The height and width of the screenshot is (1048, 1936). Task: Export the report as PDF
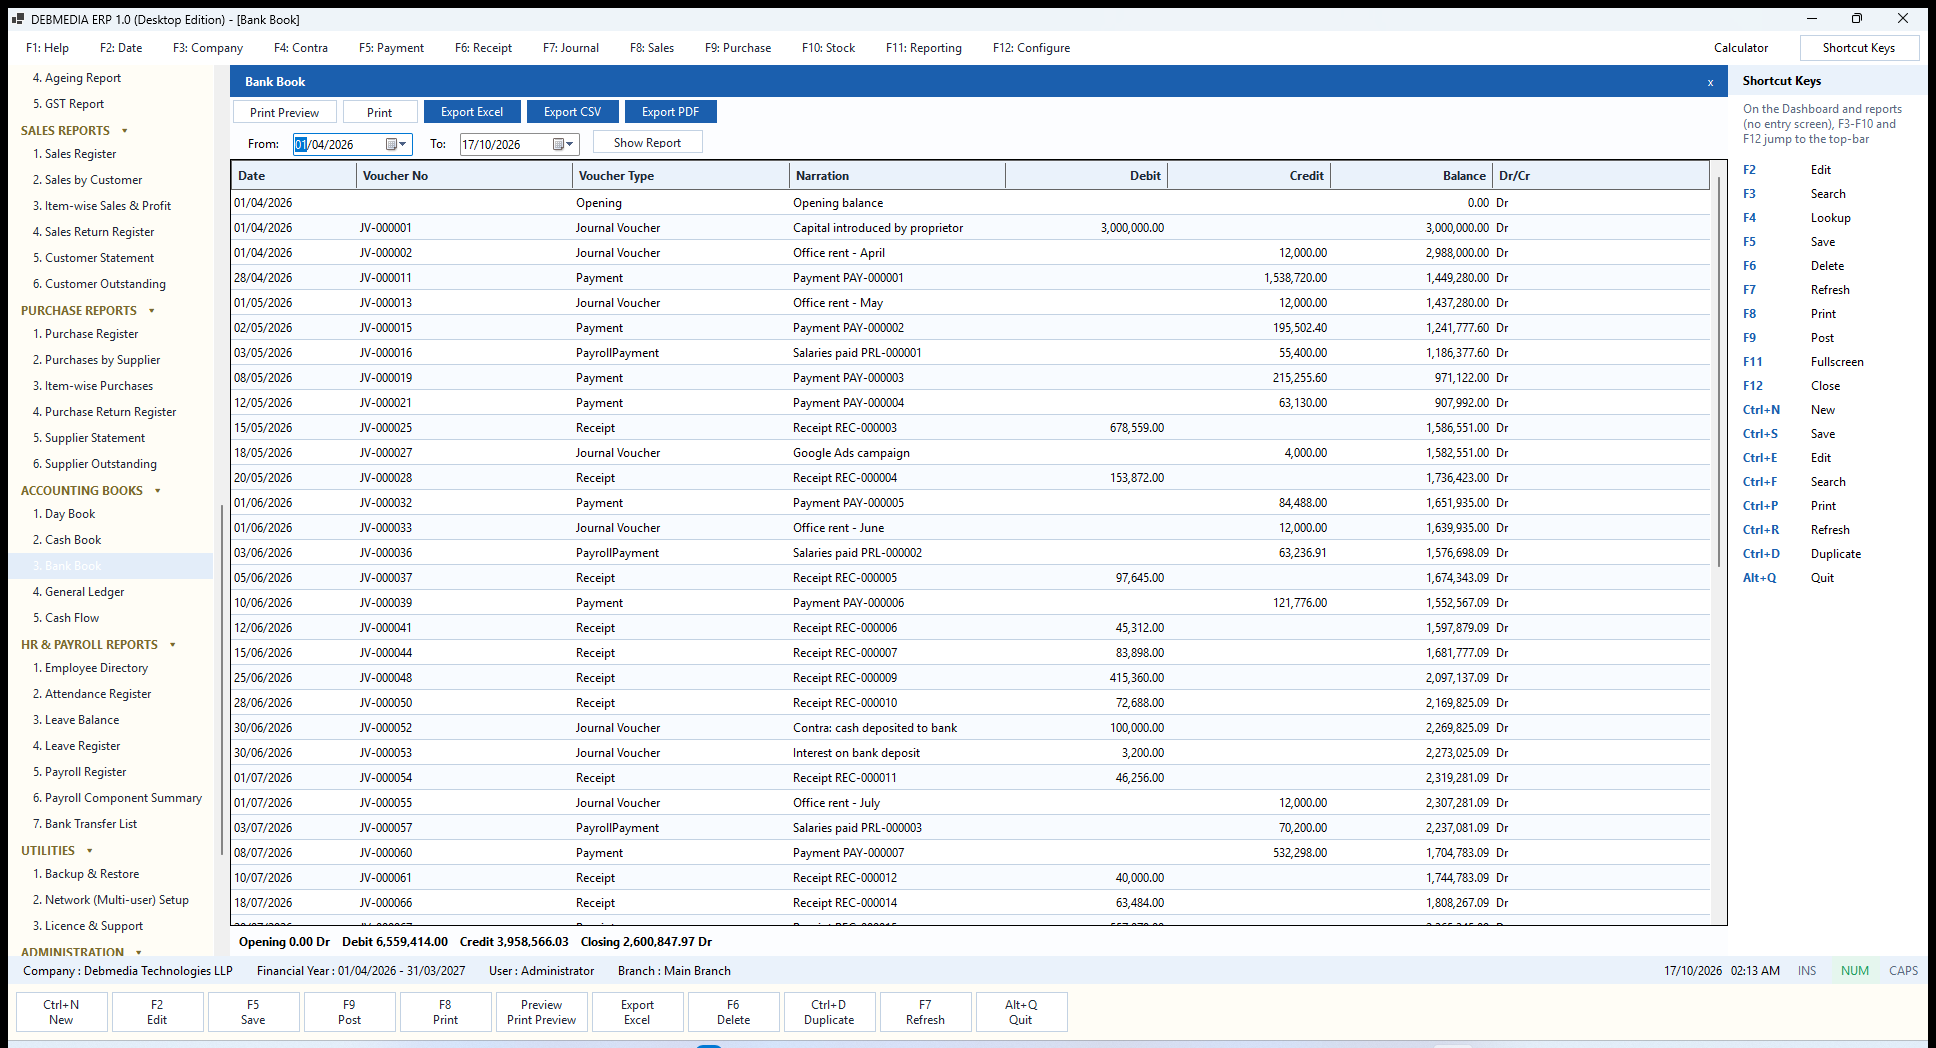click(670, 112)
